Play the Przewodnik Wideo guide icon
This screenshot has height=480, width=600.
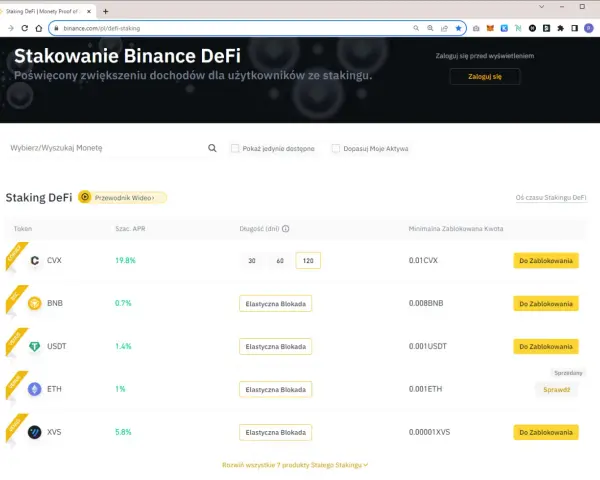(x=85, y=197)
